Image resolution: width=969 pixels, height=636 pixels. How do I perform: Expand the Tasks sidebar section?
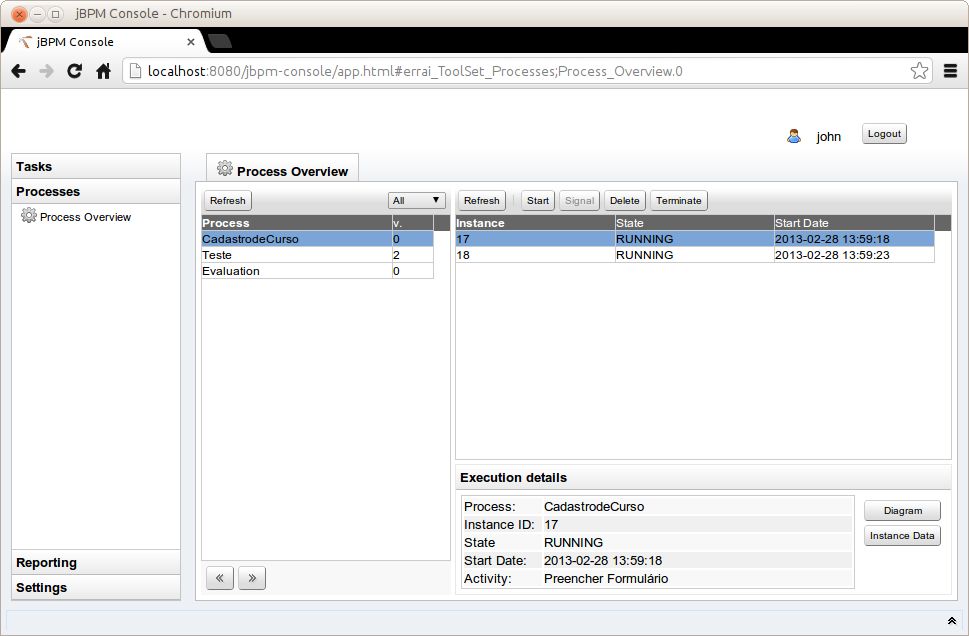pos(96,167)
